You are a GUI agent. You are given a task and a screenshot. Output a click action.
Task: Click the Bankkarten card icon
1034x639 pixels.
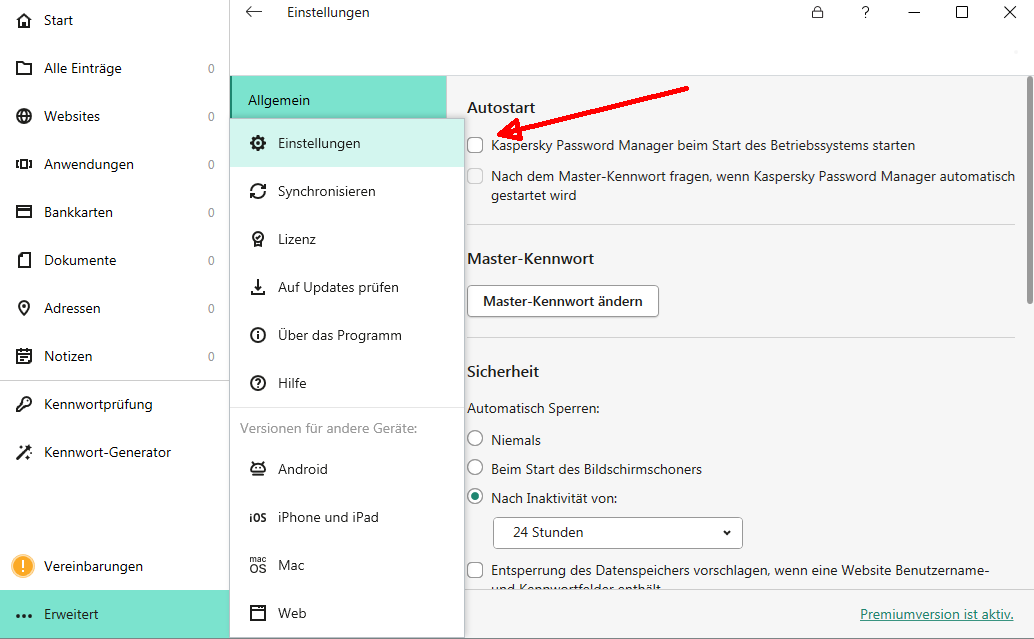click(x=24, y=212)
